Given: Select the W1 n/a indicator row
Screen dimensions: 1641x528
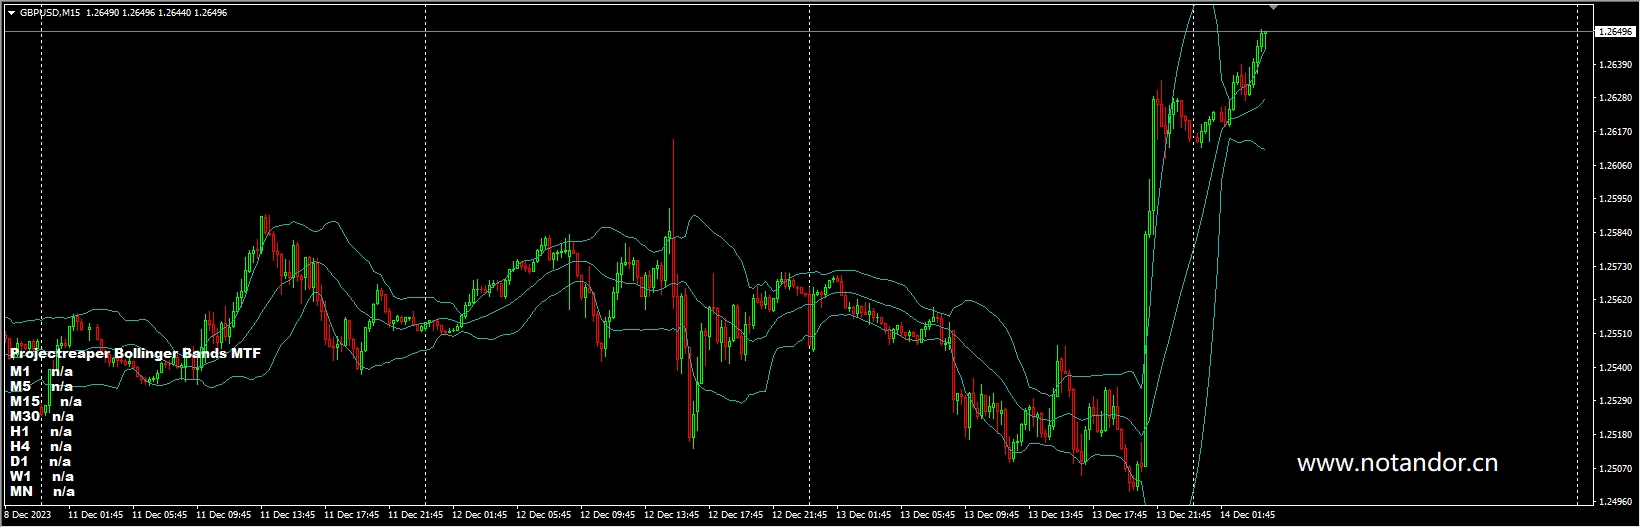Looking at the screenshot, I should click(42, 476).
